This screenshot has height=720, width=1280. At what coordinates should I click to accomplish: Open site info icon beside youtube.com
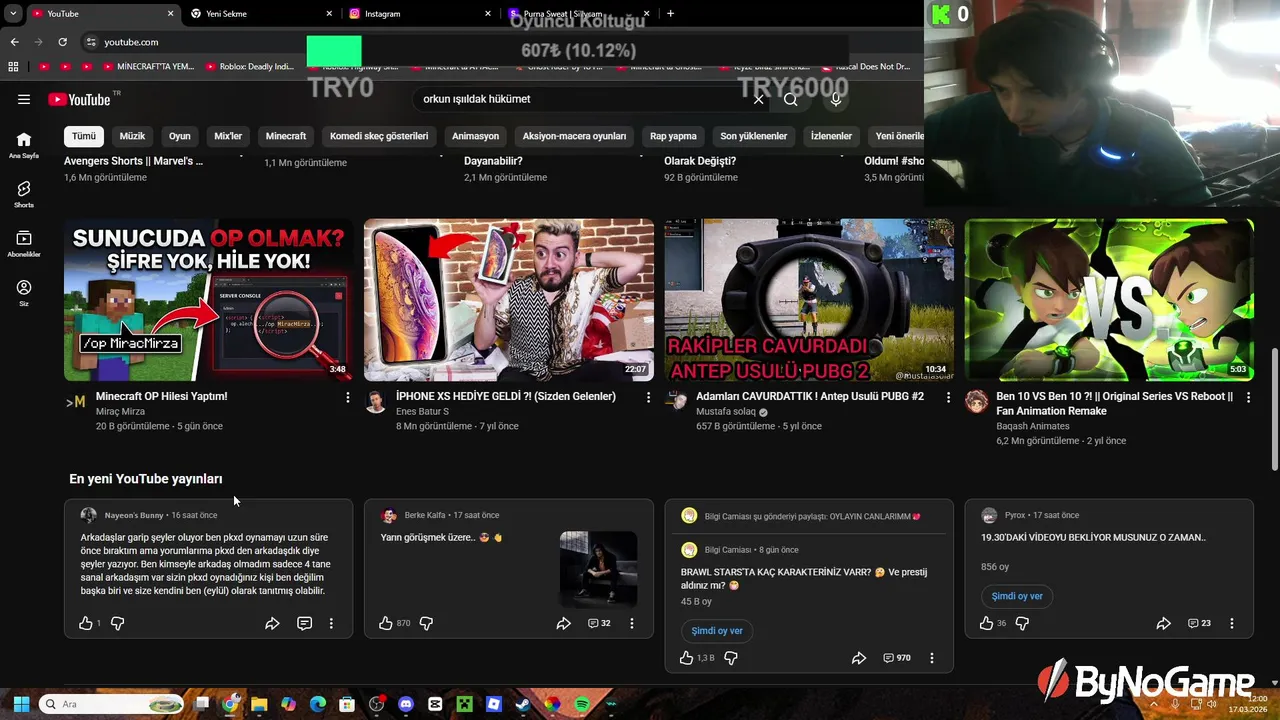point(91,42)
